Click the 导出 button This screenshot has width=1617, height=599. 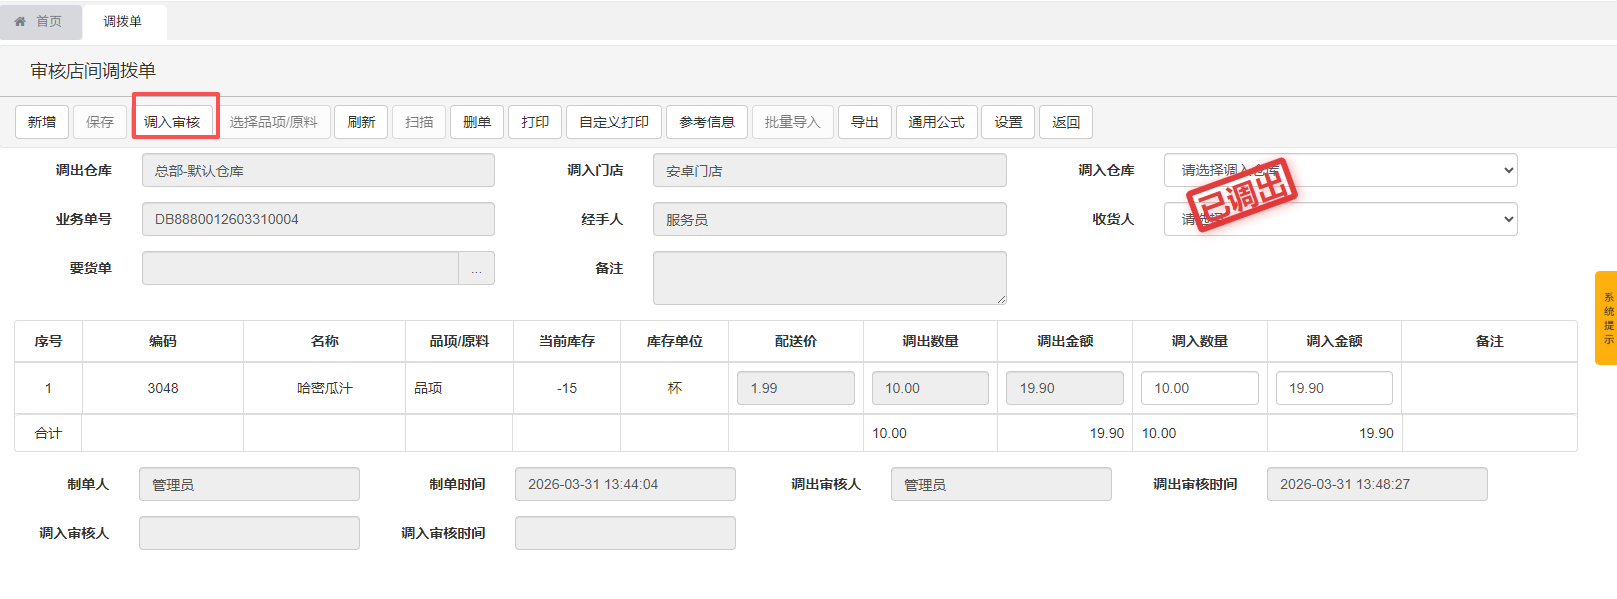pyautogui.click(x=864, y=122)
